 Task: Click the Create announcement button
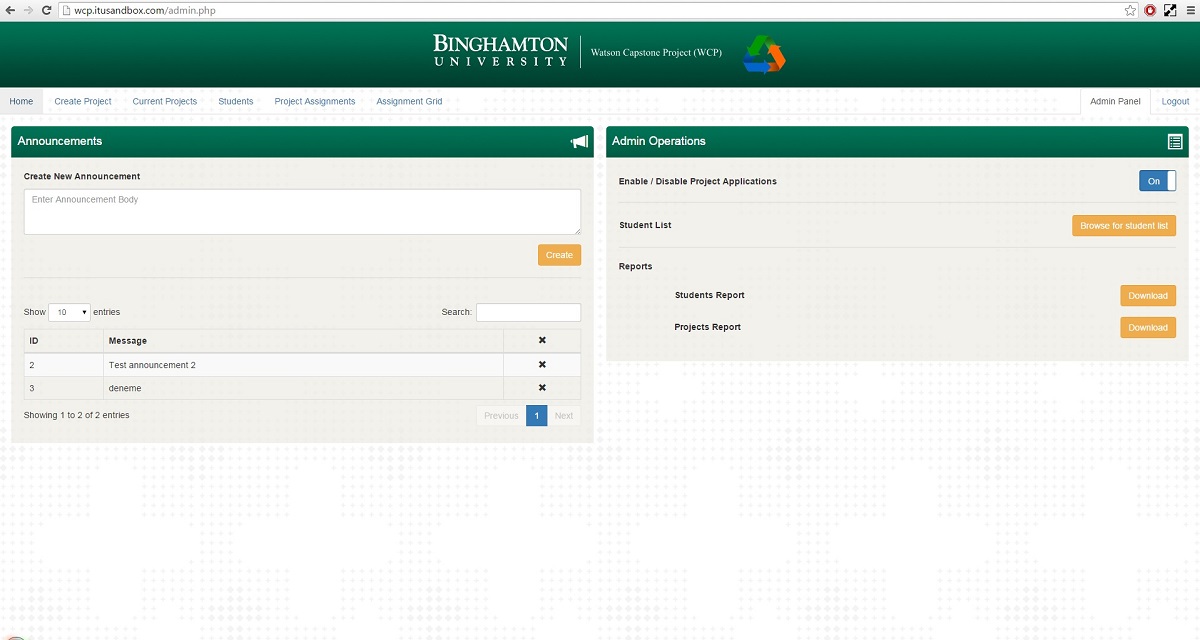click(x=559, y=255)
